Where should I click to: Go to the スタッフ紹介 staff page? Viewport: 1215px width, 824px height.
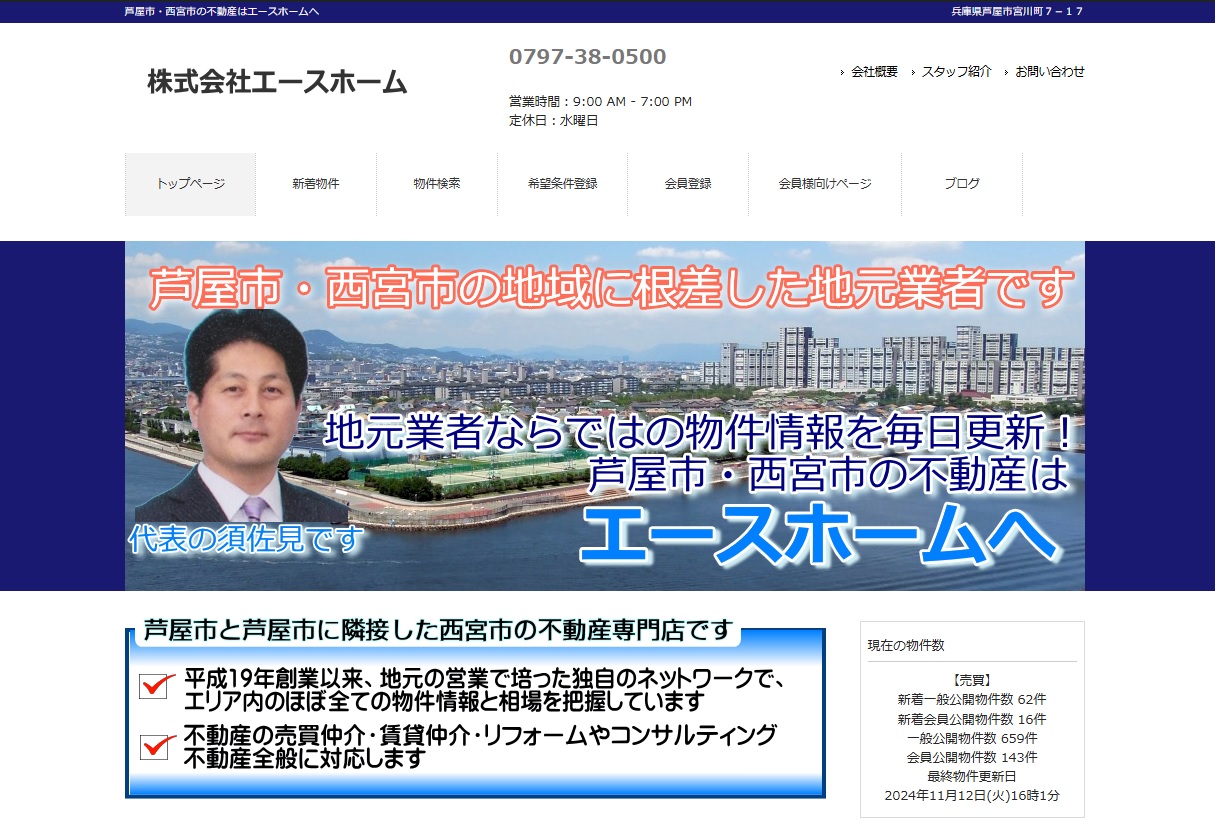pos(956,72)
